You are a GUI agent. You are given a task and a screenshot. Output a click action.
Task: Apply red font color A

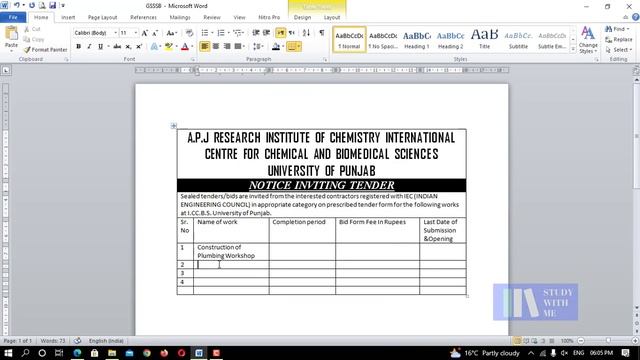pos(185,47)
